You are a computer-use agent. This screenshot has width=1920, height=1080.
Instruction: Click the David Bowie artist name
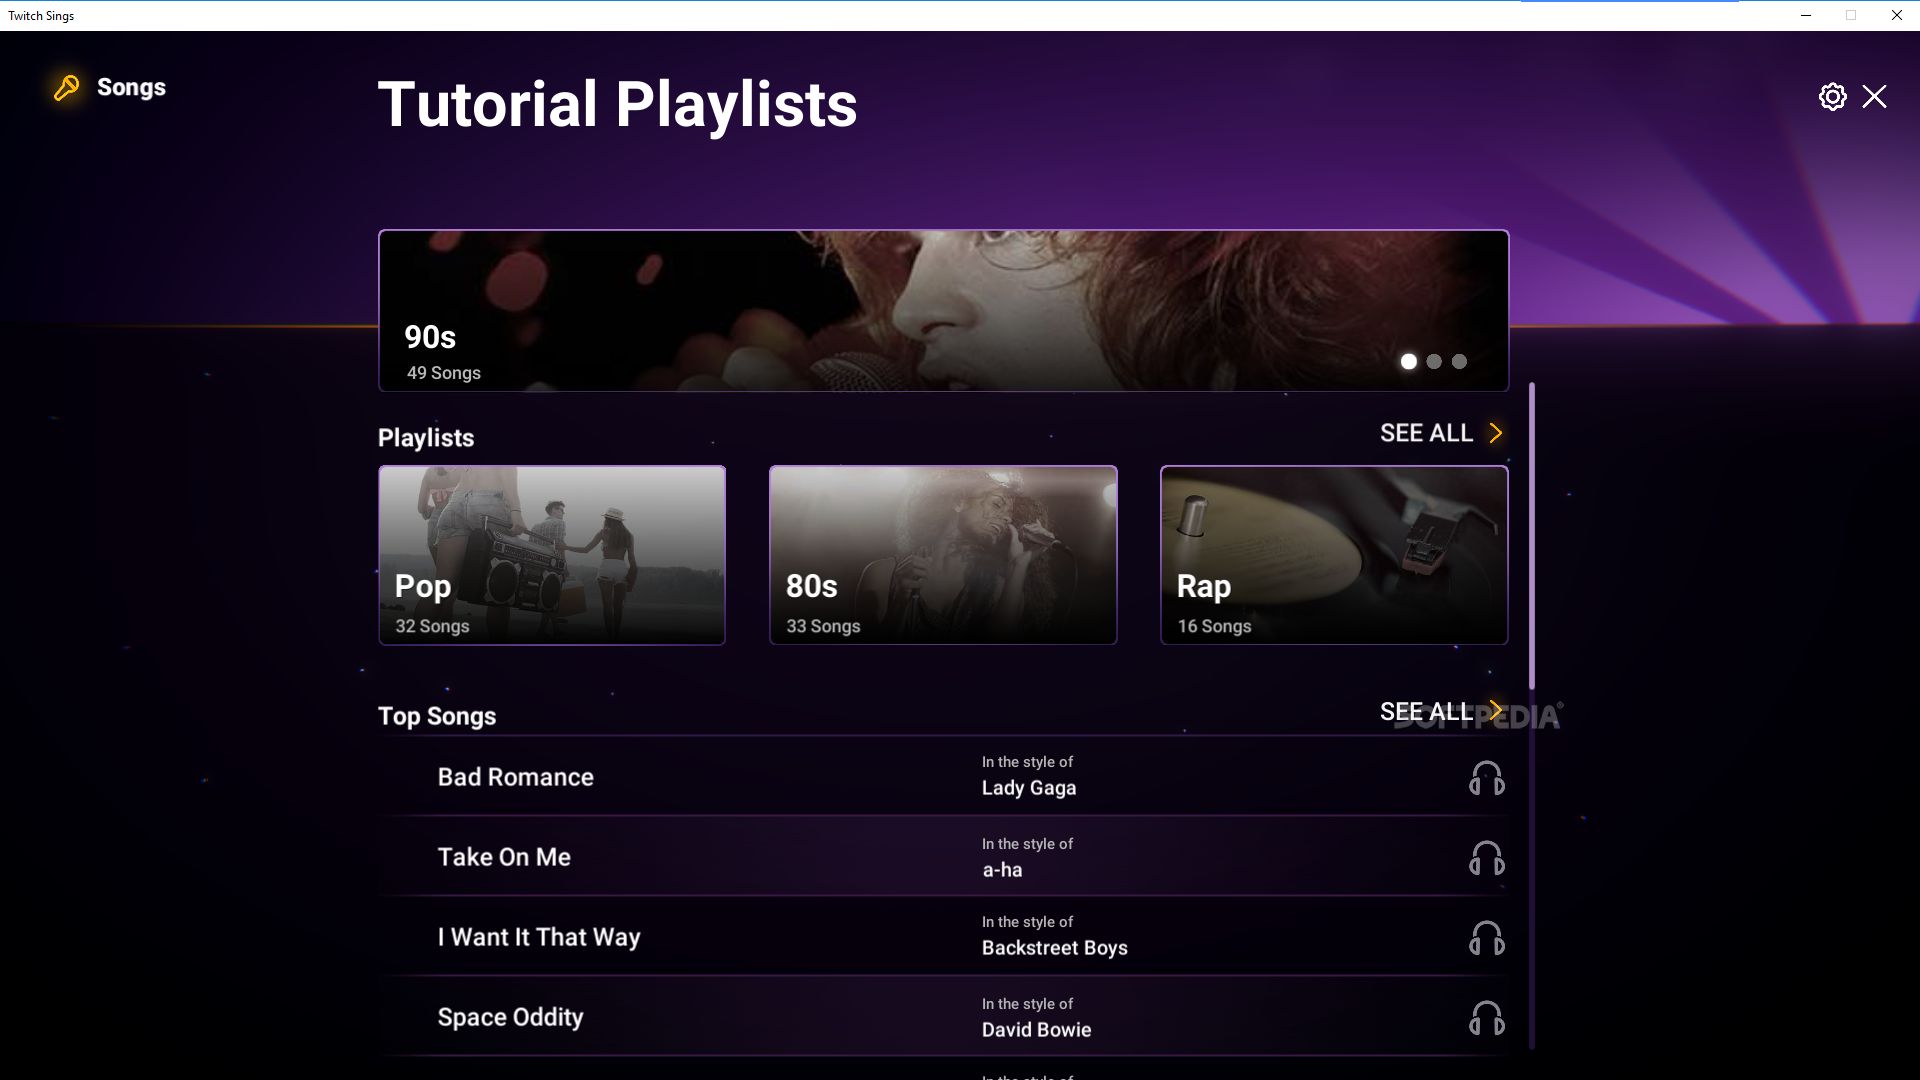(1036, 1030)
